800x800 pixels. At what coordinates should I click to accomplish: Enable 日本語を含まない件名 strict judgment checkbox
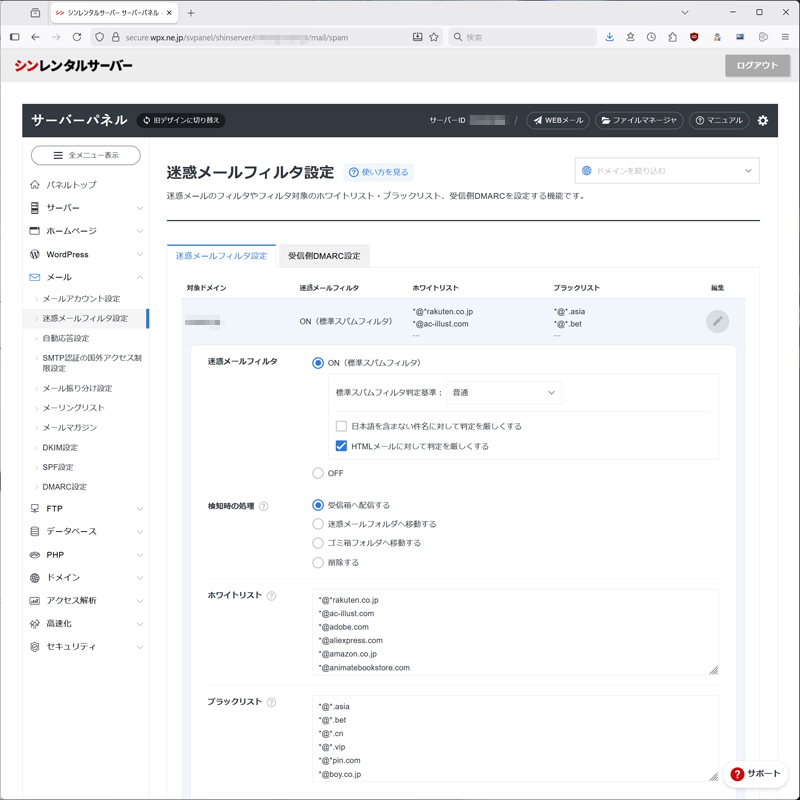pyautogui.click(x=342, y=426)
